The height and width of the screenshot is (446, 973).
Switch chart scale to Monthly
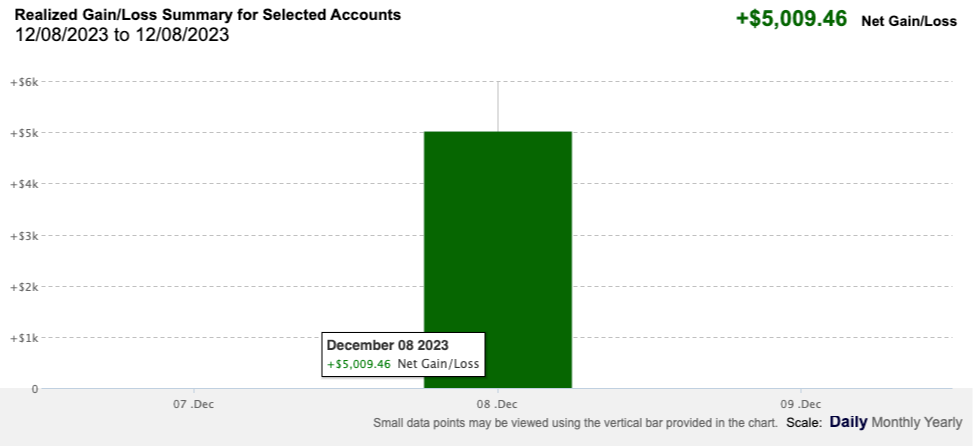(x=893, y=423)
